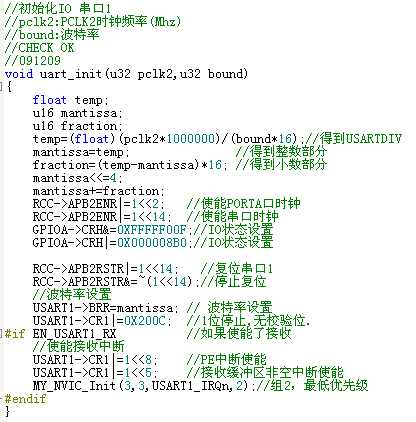
Task: Click the mantissa<<=4 statement
Action: pos(77,178)
